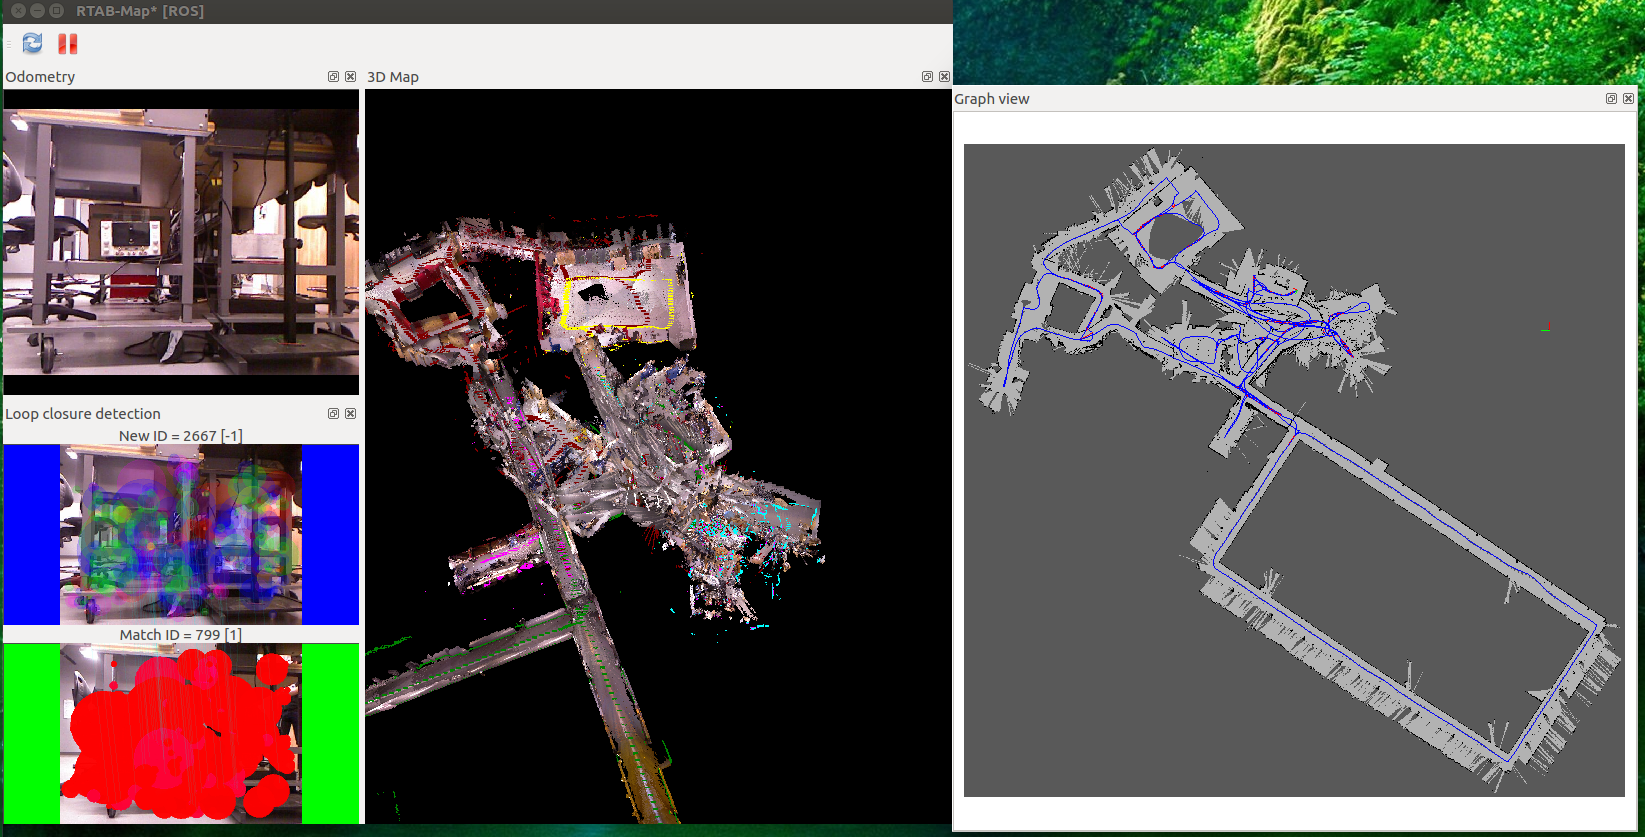Click inside the 3D Map point cloud view
The width and height of the screenshot is (1645, 837).
(x=658, y=455)
